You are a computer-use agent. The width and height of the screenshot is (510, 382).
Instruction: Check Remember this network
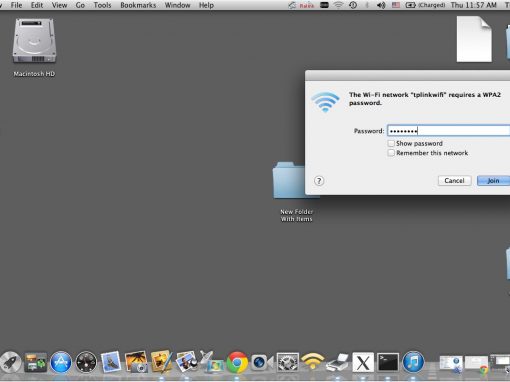pyautogui.click(x=391, y=153)
